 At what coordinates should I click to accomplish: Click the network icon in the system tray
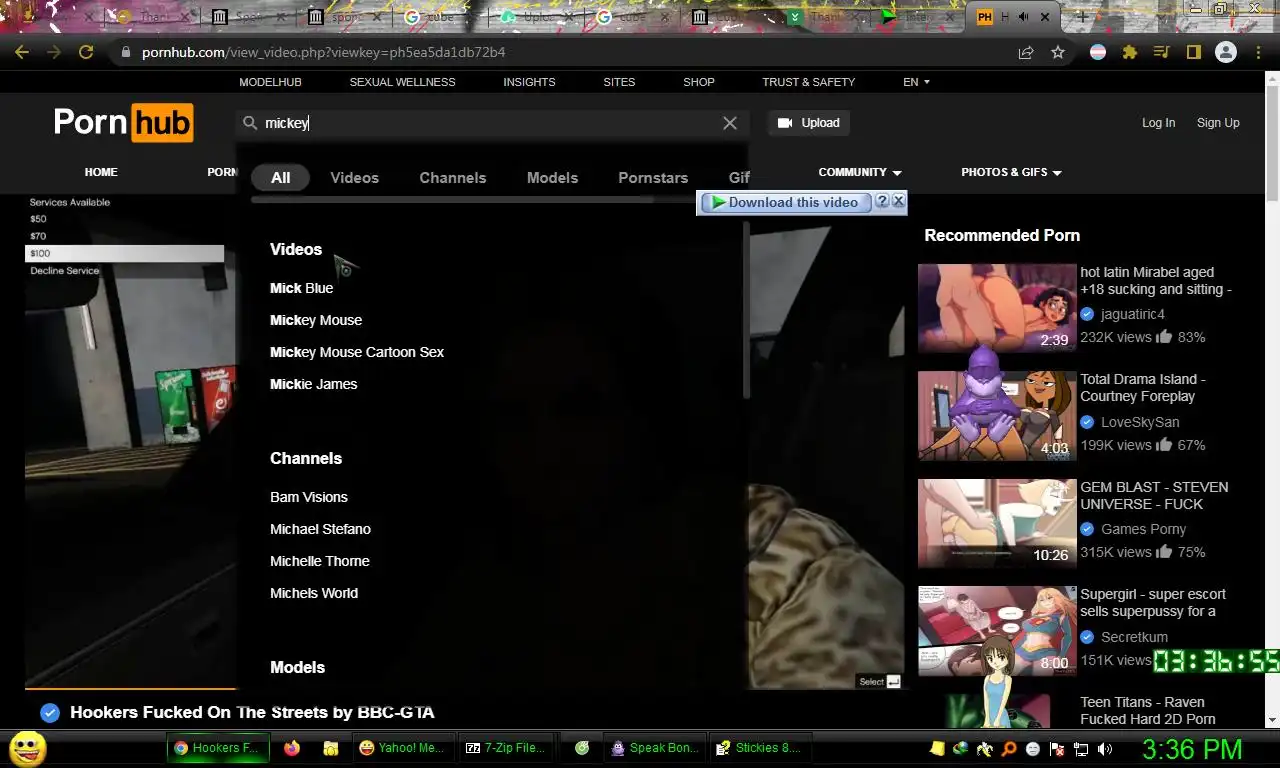[x=1081, y=749]
